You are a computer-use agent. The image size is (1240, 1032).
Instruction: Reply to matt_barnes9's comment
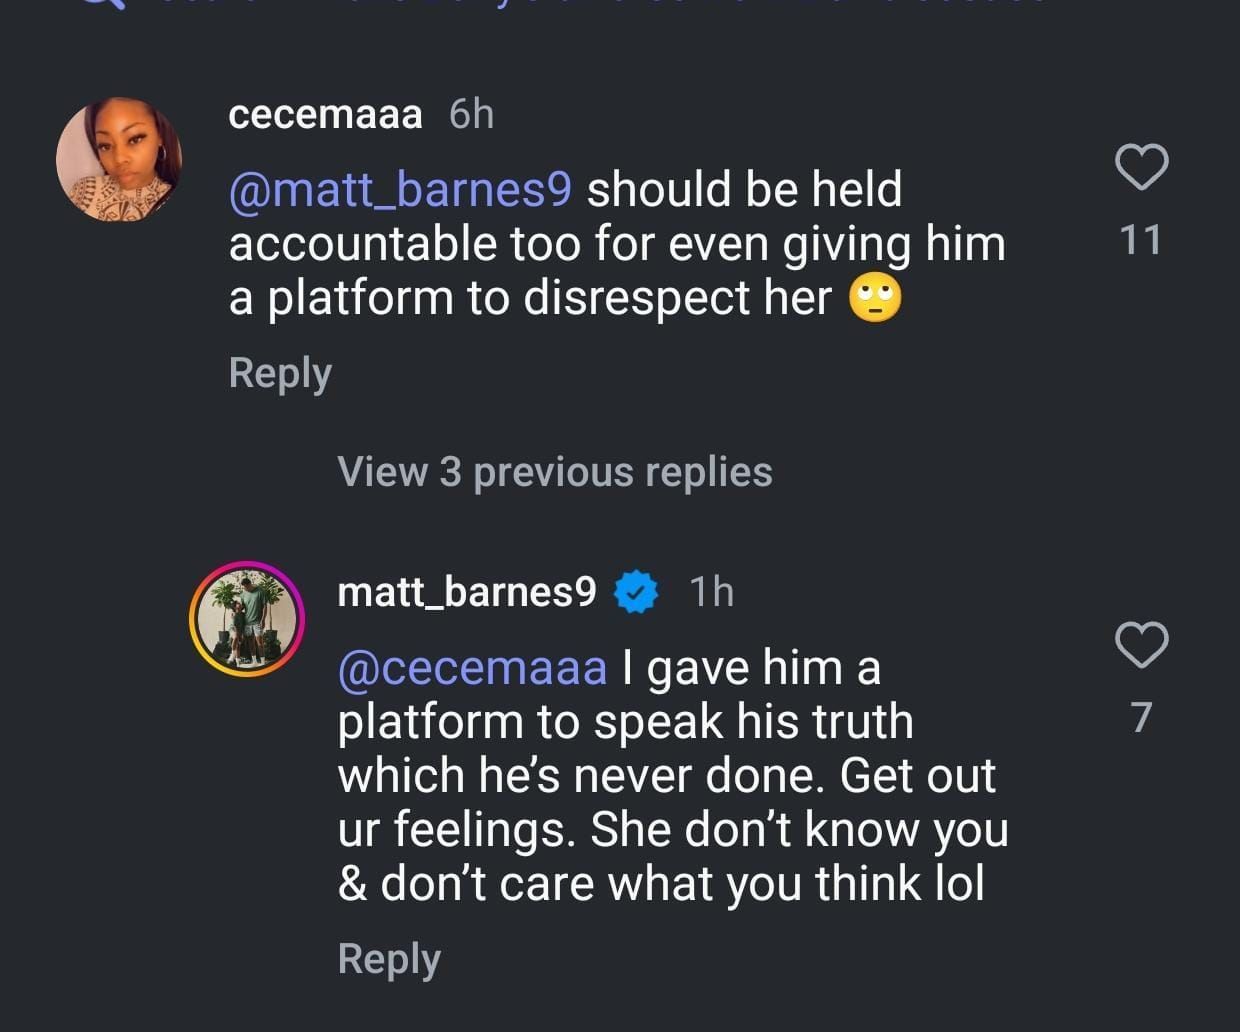pos(389,959)
